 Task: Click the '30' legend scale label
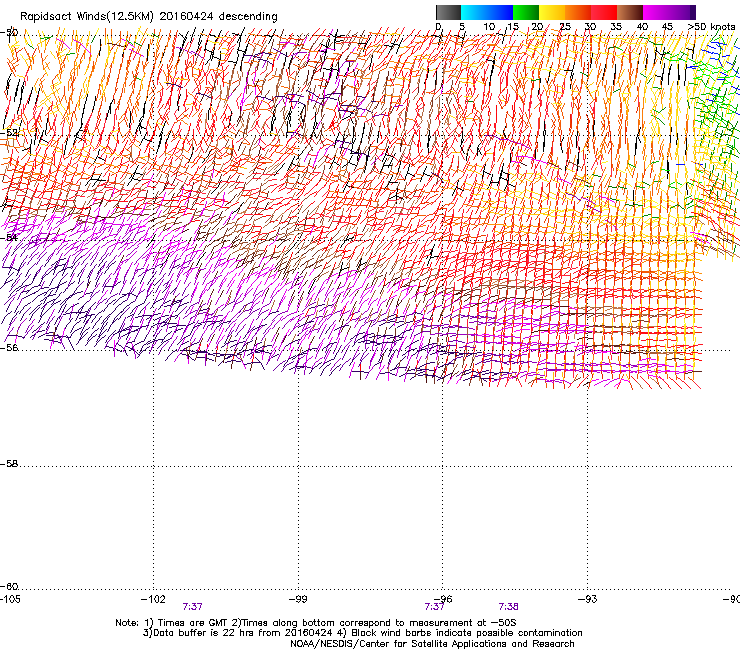point(590,27)
